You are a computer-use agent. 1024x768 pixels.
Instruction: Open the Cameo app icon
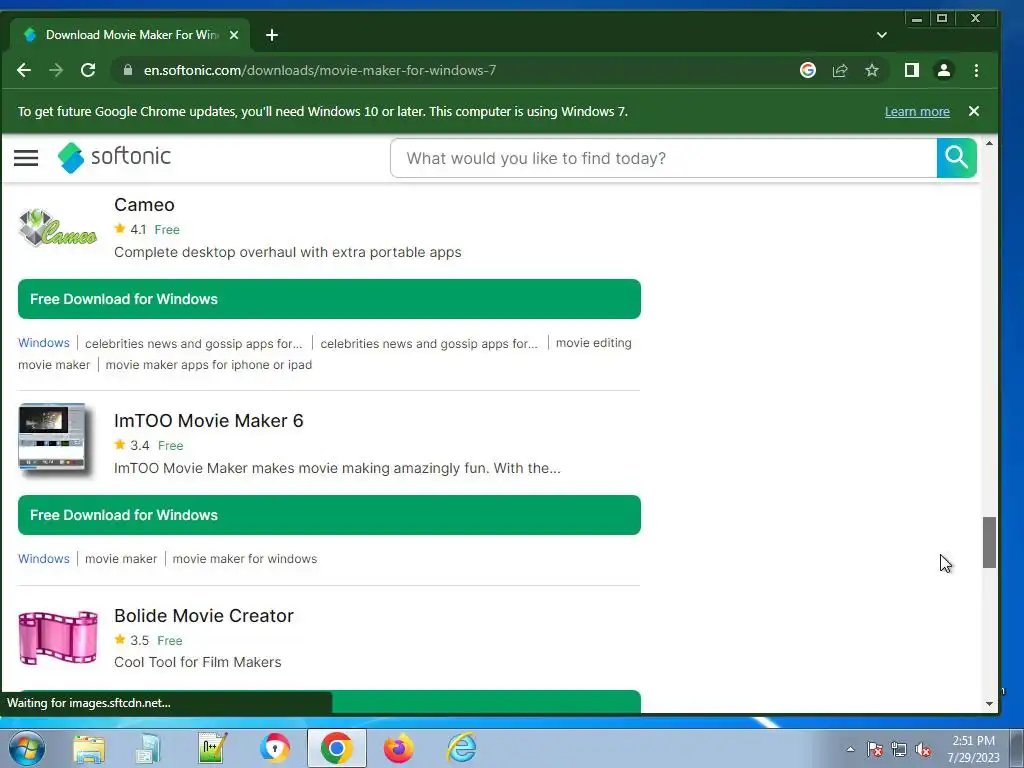57,228
